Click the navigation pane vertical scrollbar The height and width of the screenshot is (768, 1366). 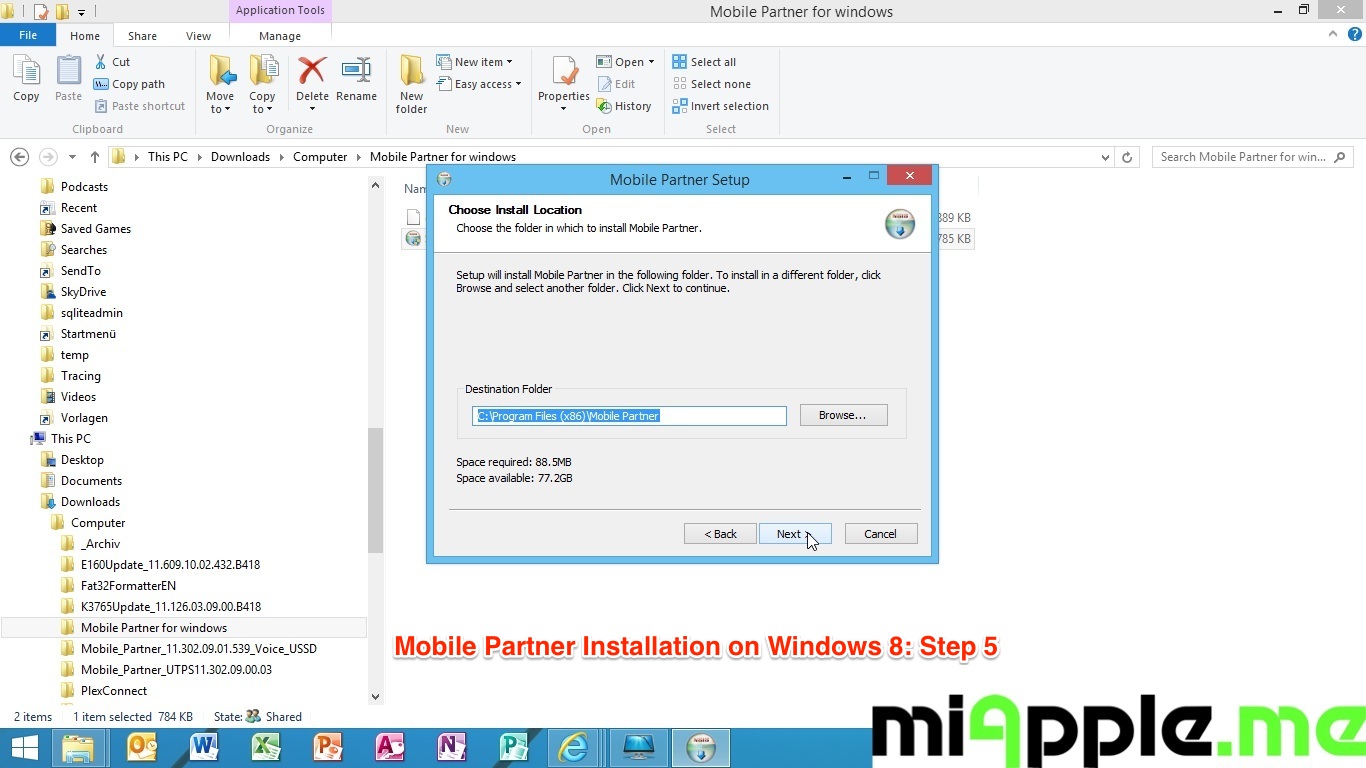click(376, 490)
